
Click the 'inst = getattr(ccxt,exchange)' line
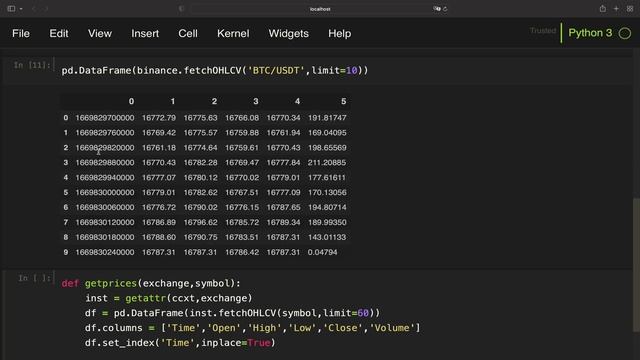pyautogui.click(x=169, y=298)
